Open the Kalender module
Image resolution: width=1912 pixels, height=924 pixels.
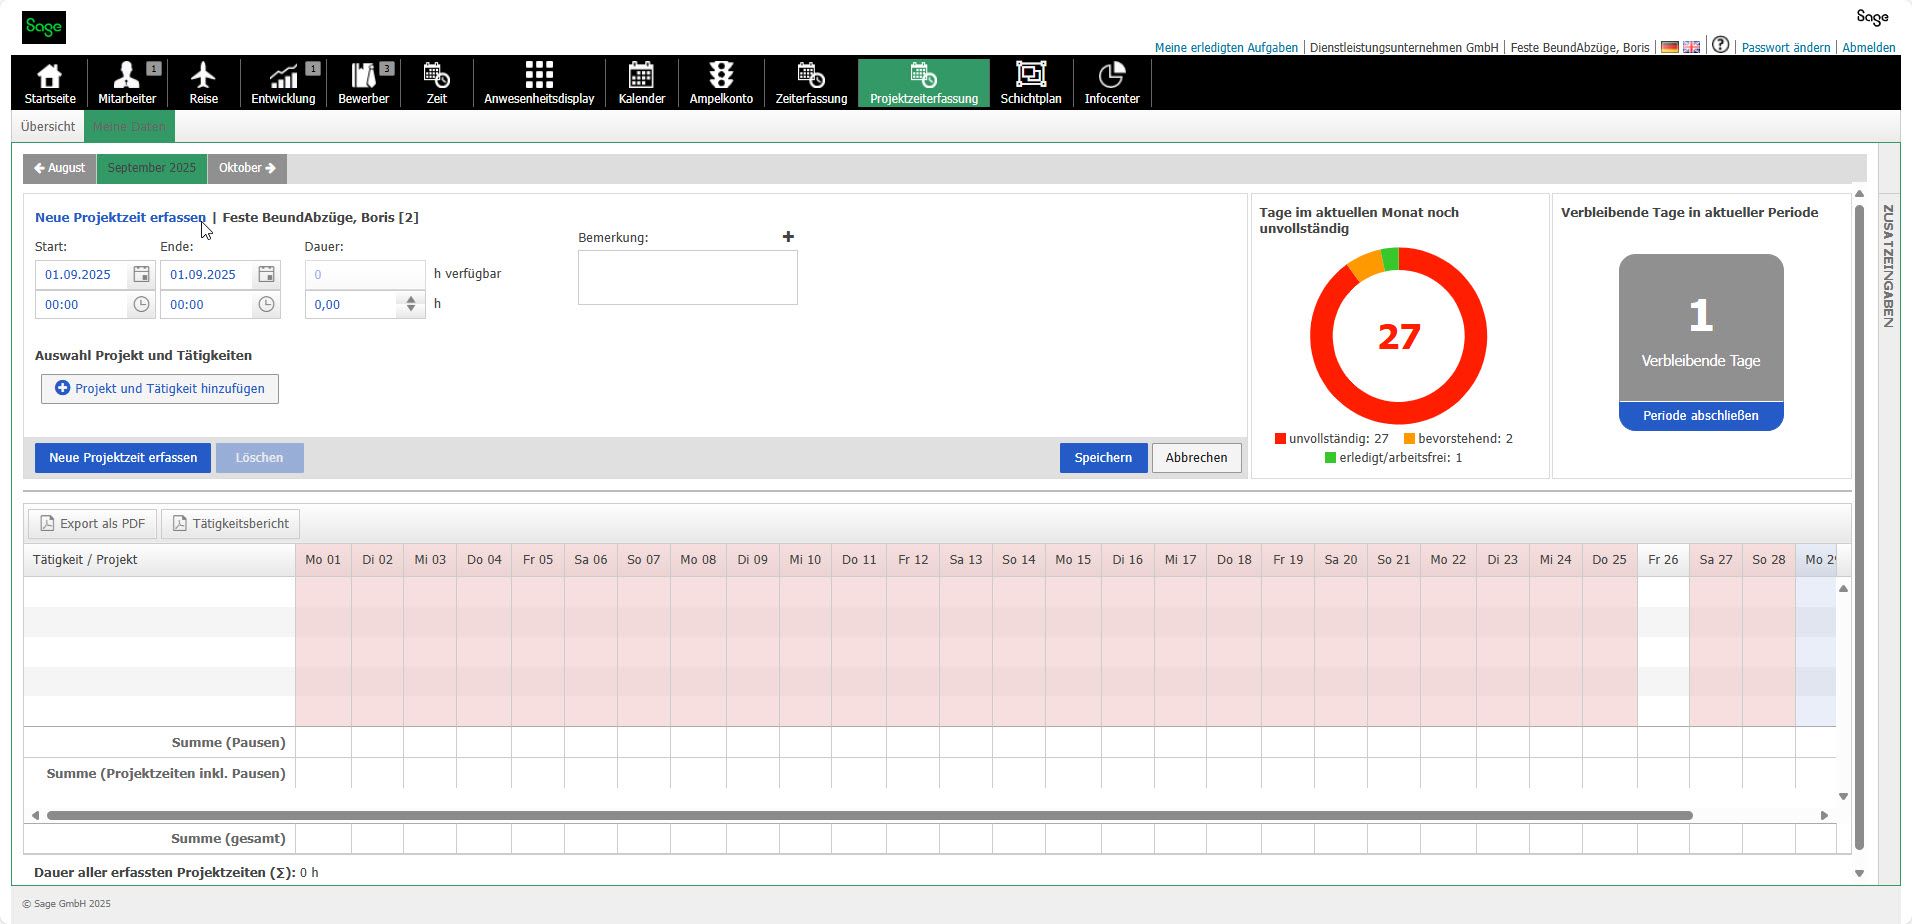tap(641, 83)
